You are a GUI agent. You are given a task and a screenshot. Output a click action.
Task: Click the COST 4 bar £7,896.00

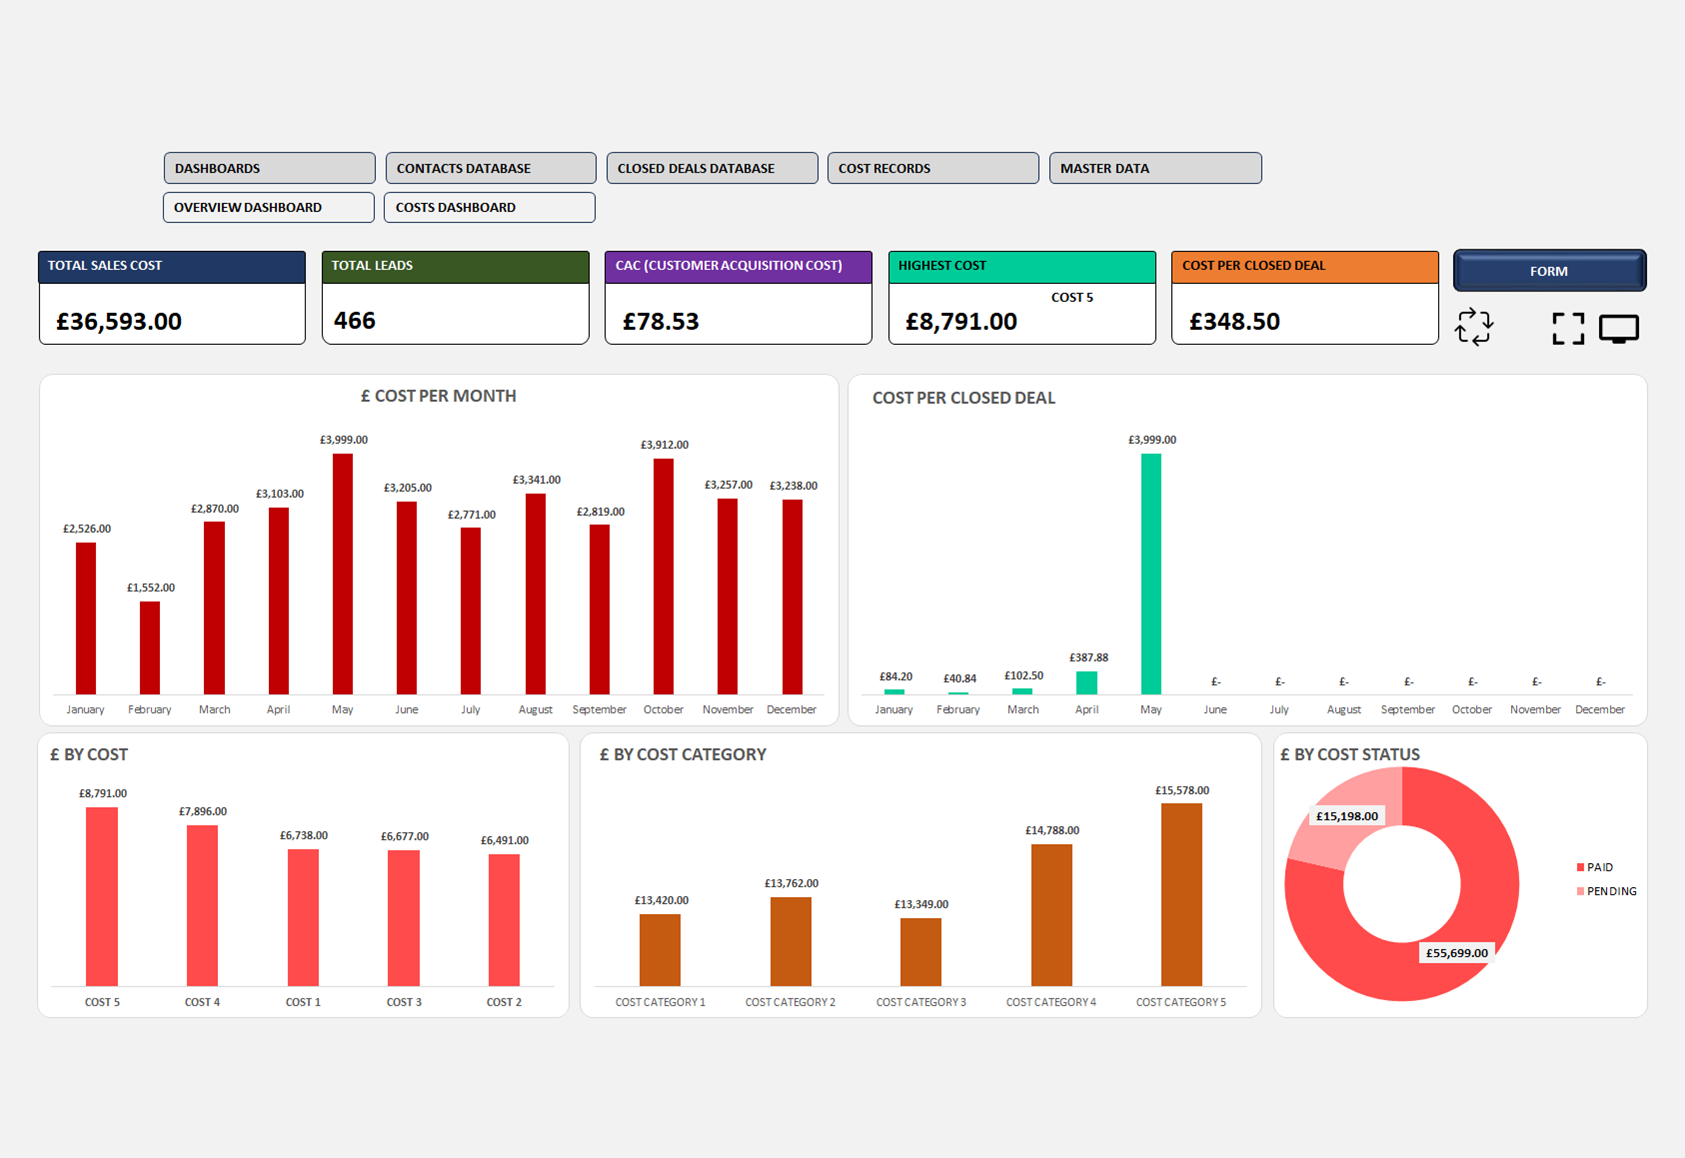(x=202, y=905)
